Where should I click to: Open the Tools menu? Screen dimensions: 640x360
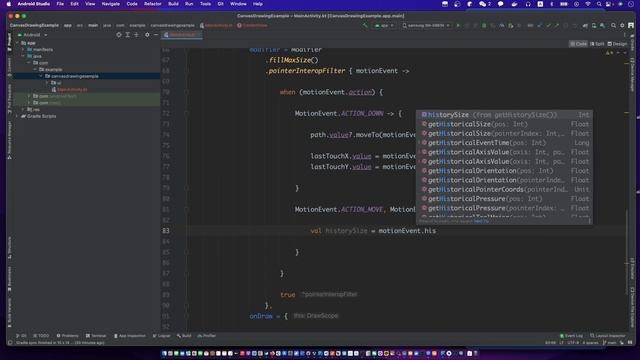point(205,4)
